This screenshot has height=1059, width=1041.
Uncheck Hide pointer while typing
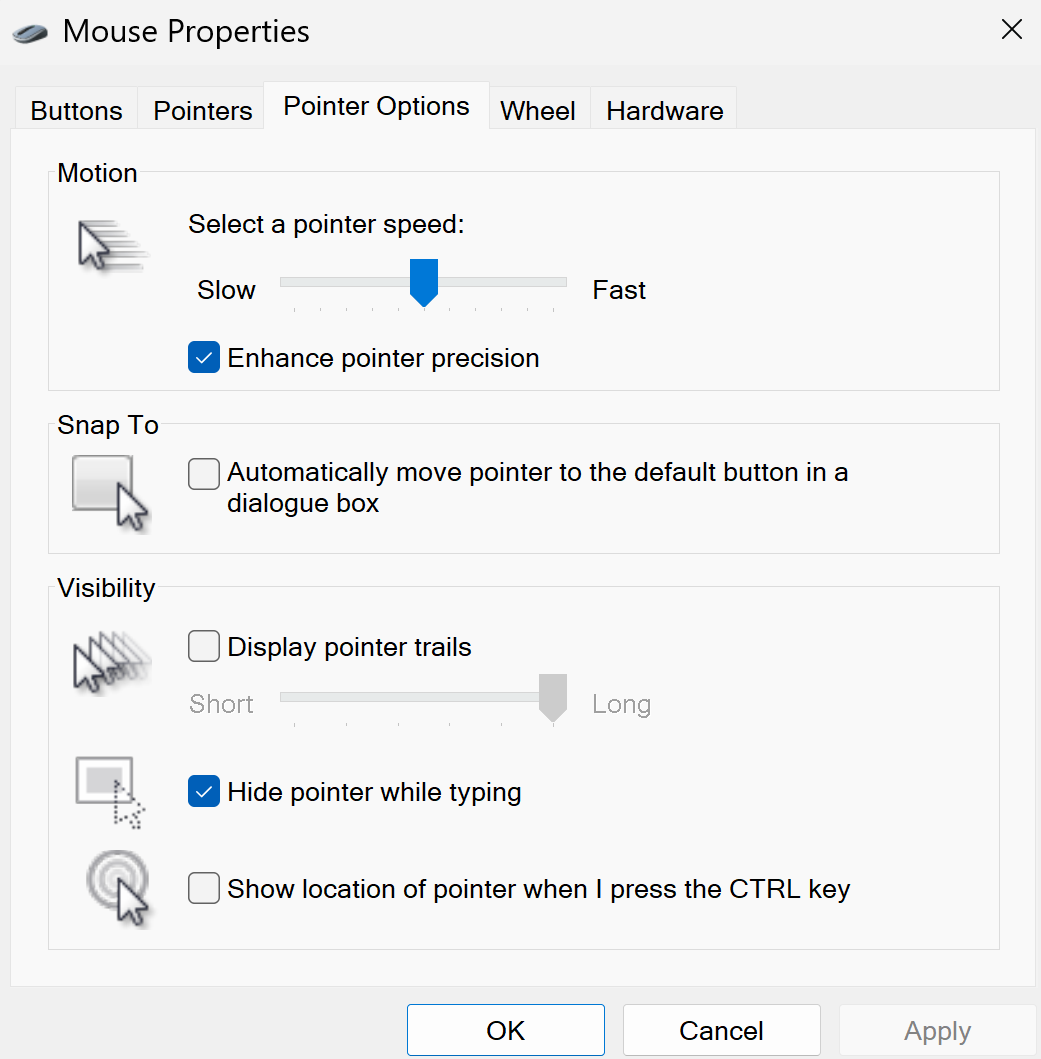203,792
